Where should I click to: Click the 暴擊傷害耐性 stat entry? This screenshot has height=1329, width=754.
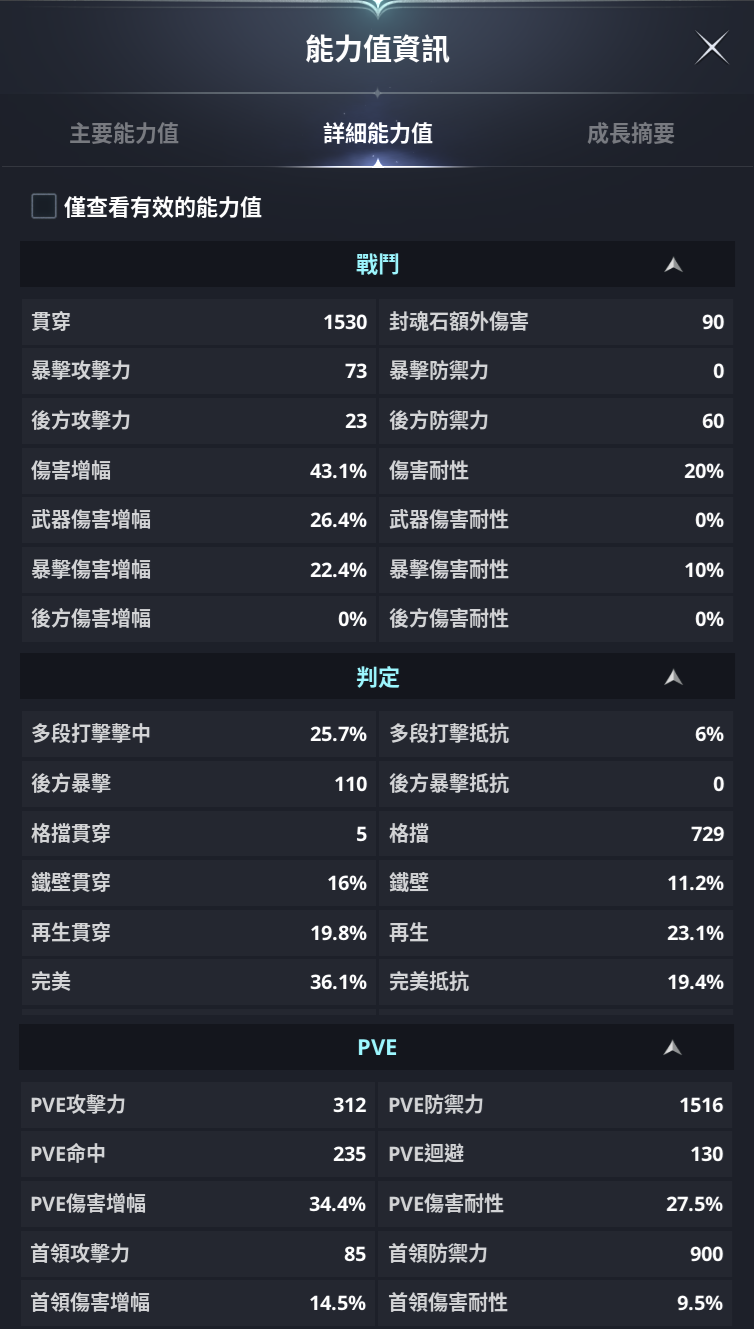tap(556, 570)
